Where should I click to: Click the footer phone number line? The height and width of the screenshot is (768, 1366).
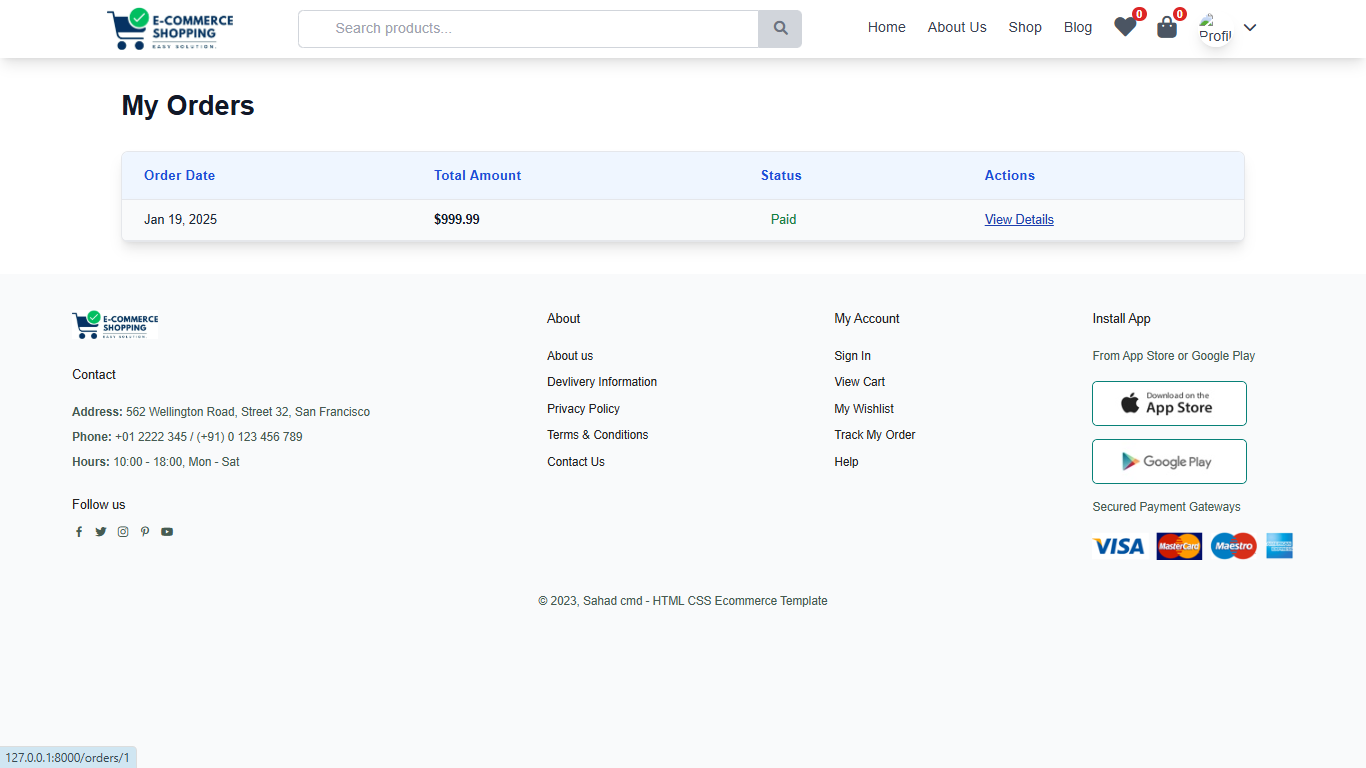point(187,437)
